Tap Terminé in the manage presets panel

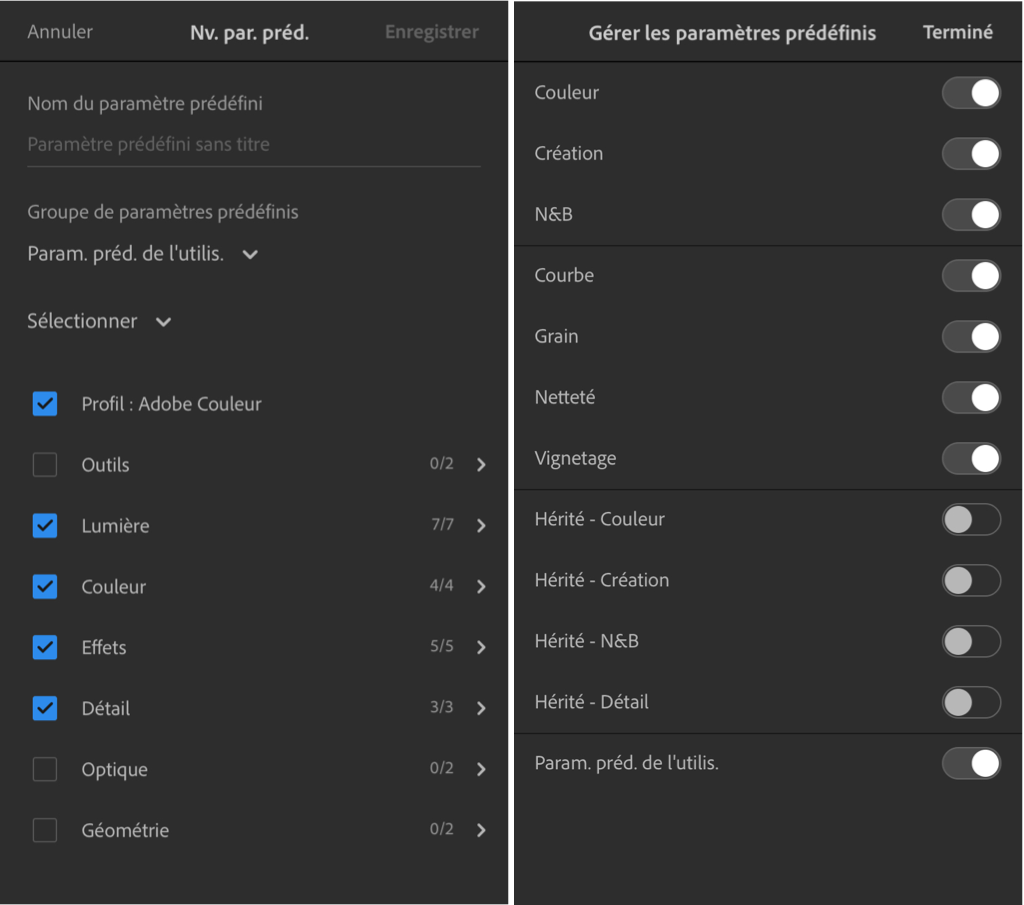tap(957, 31)
